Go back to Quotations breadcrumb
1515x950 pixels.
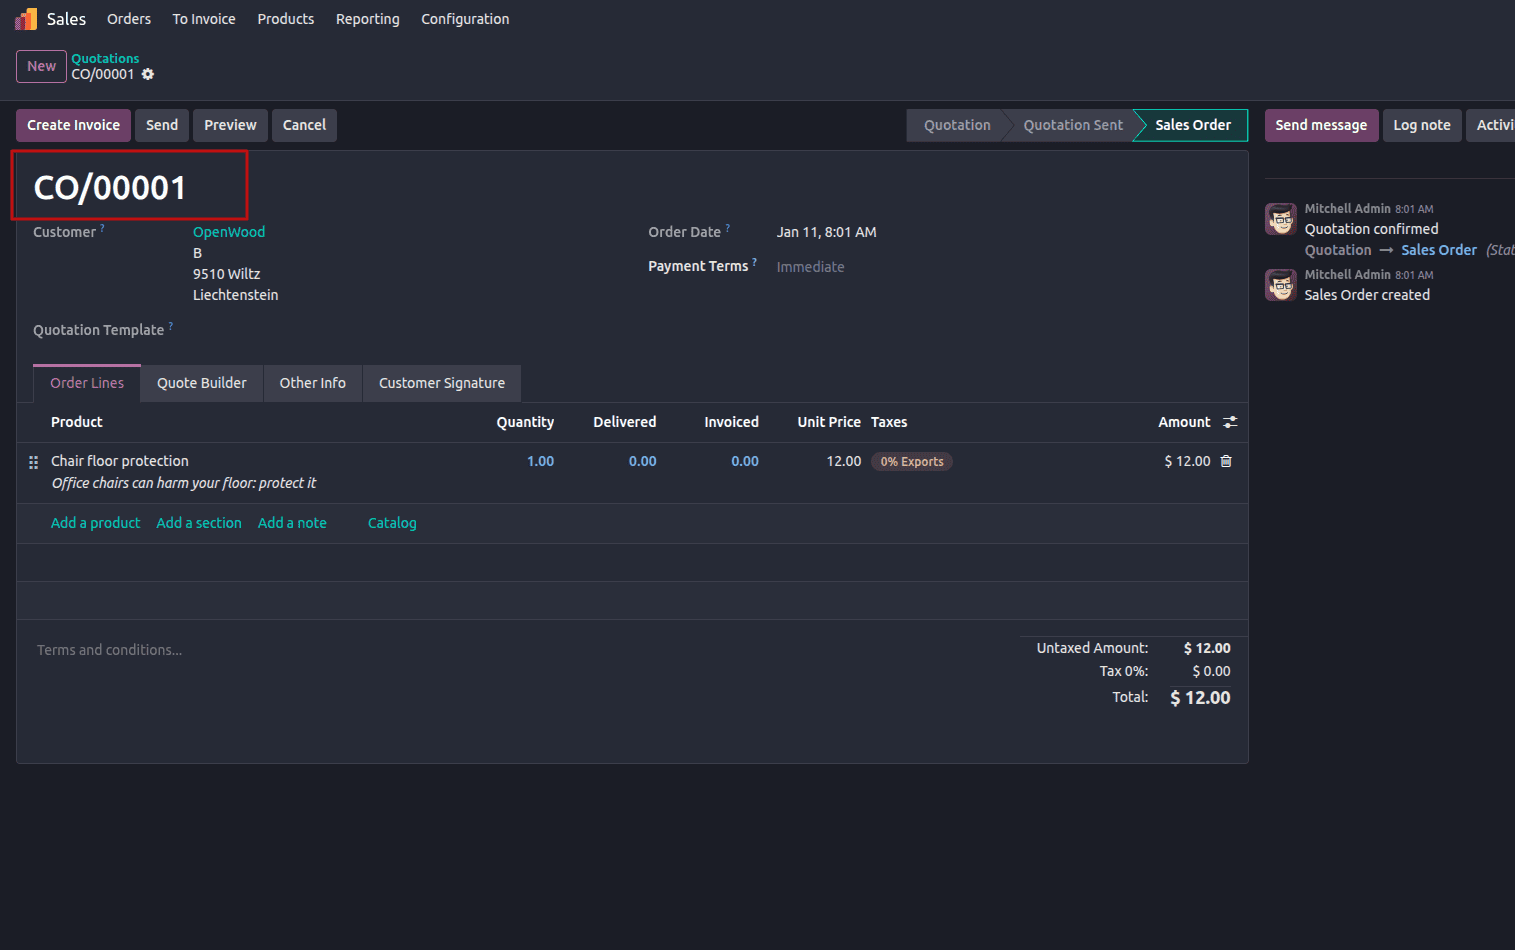(105, 58)
